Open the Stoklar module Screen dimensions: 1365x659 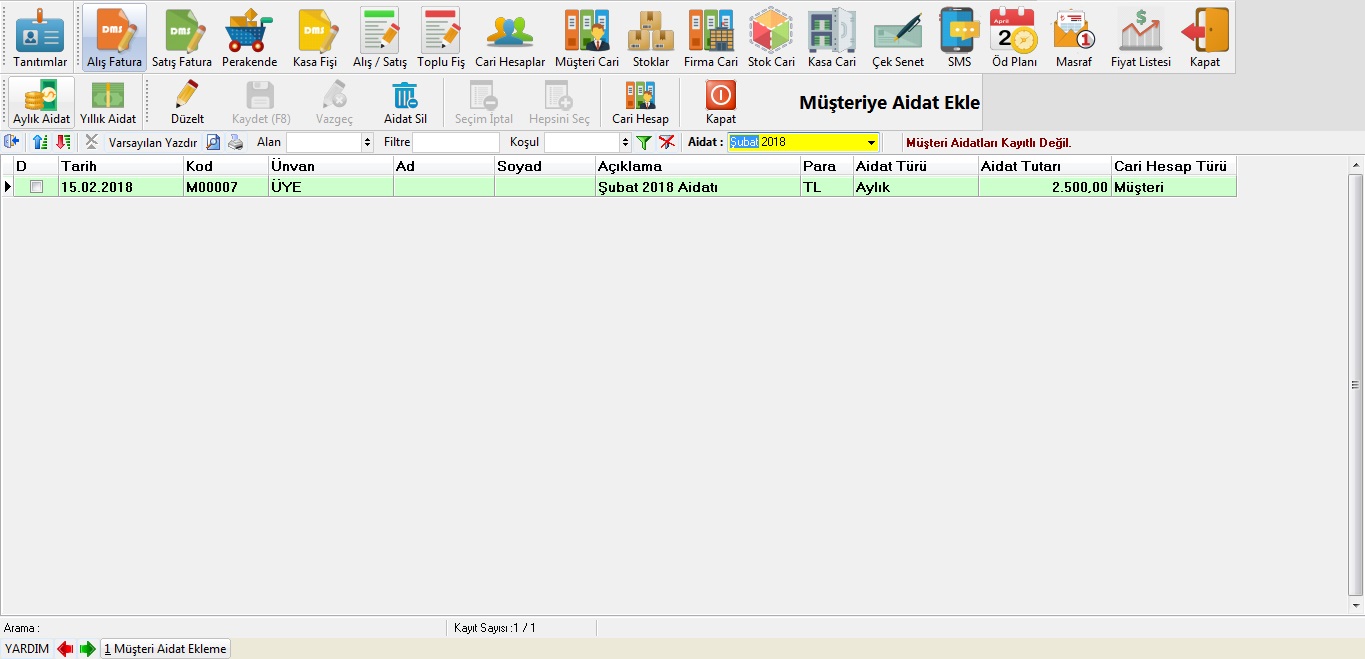tap(651, 38)
